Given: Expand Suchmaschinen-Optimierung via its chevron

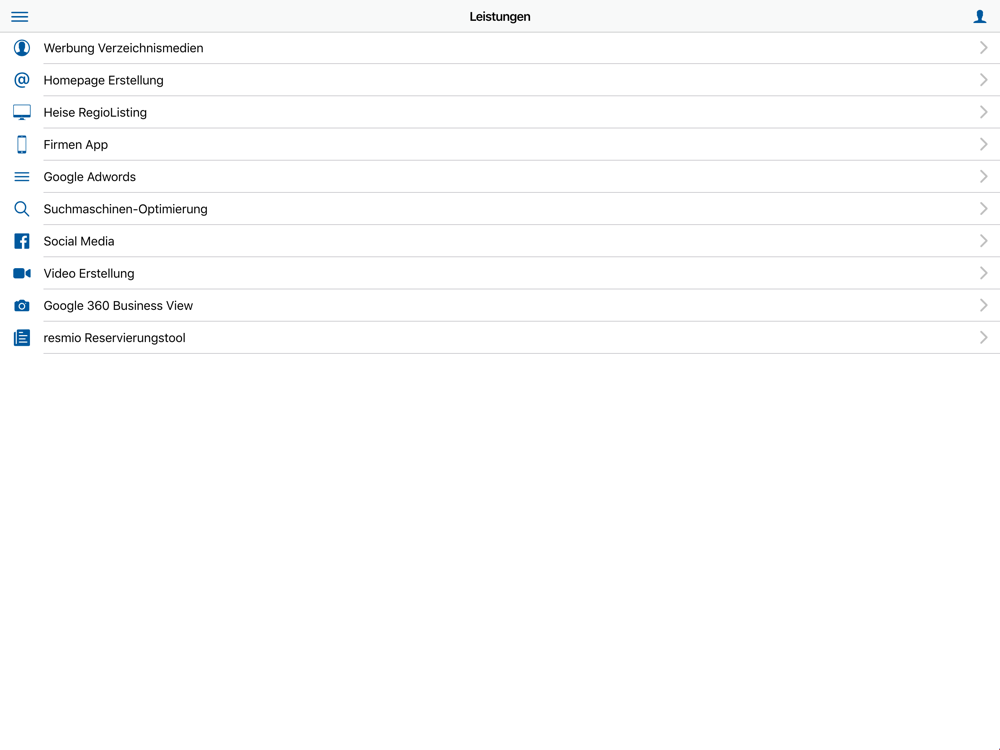Looking at the screenshot, I should 983,209.
